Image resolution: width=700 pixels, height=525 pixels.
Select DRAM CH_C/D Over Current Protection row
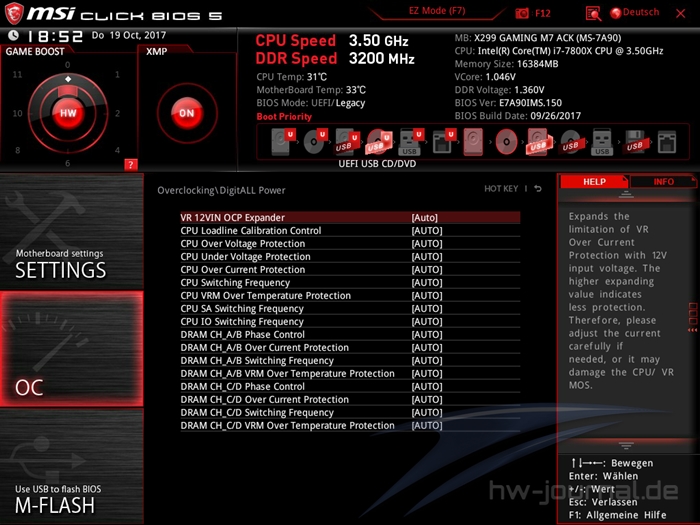pos(350,399)
